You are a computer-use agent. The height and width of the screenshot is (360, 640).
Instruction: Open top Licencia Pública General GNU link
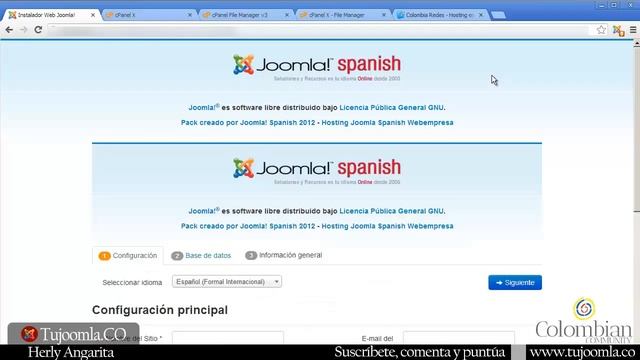(x=391, y=107)
